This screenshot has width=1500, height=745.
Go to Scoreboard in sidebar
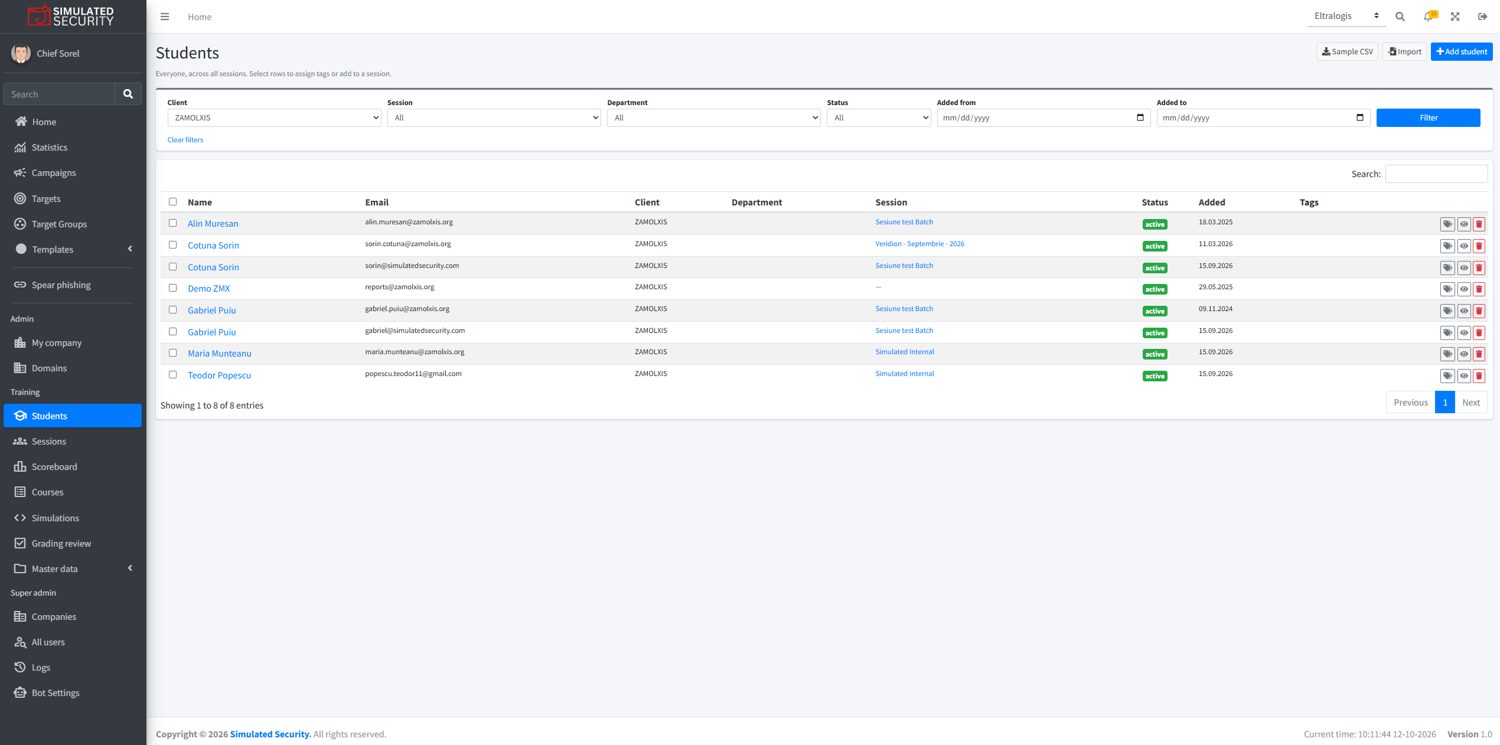[x=72, y=467]
